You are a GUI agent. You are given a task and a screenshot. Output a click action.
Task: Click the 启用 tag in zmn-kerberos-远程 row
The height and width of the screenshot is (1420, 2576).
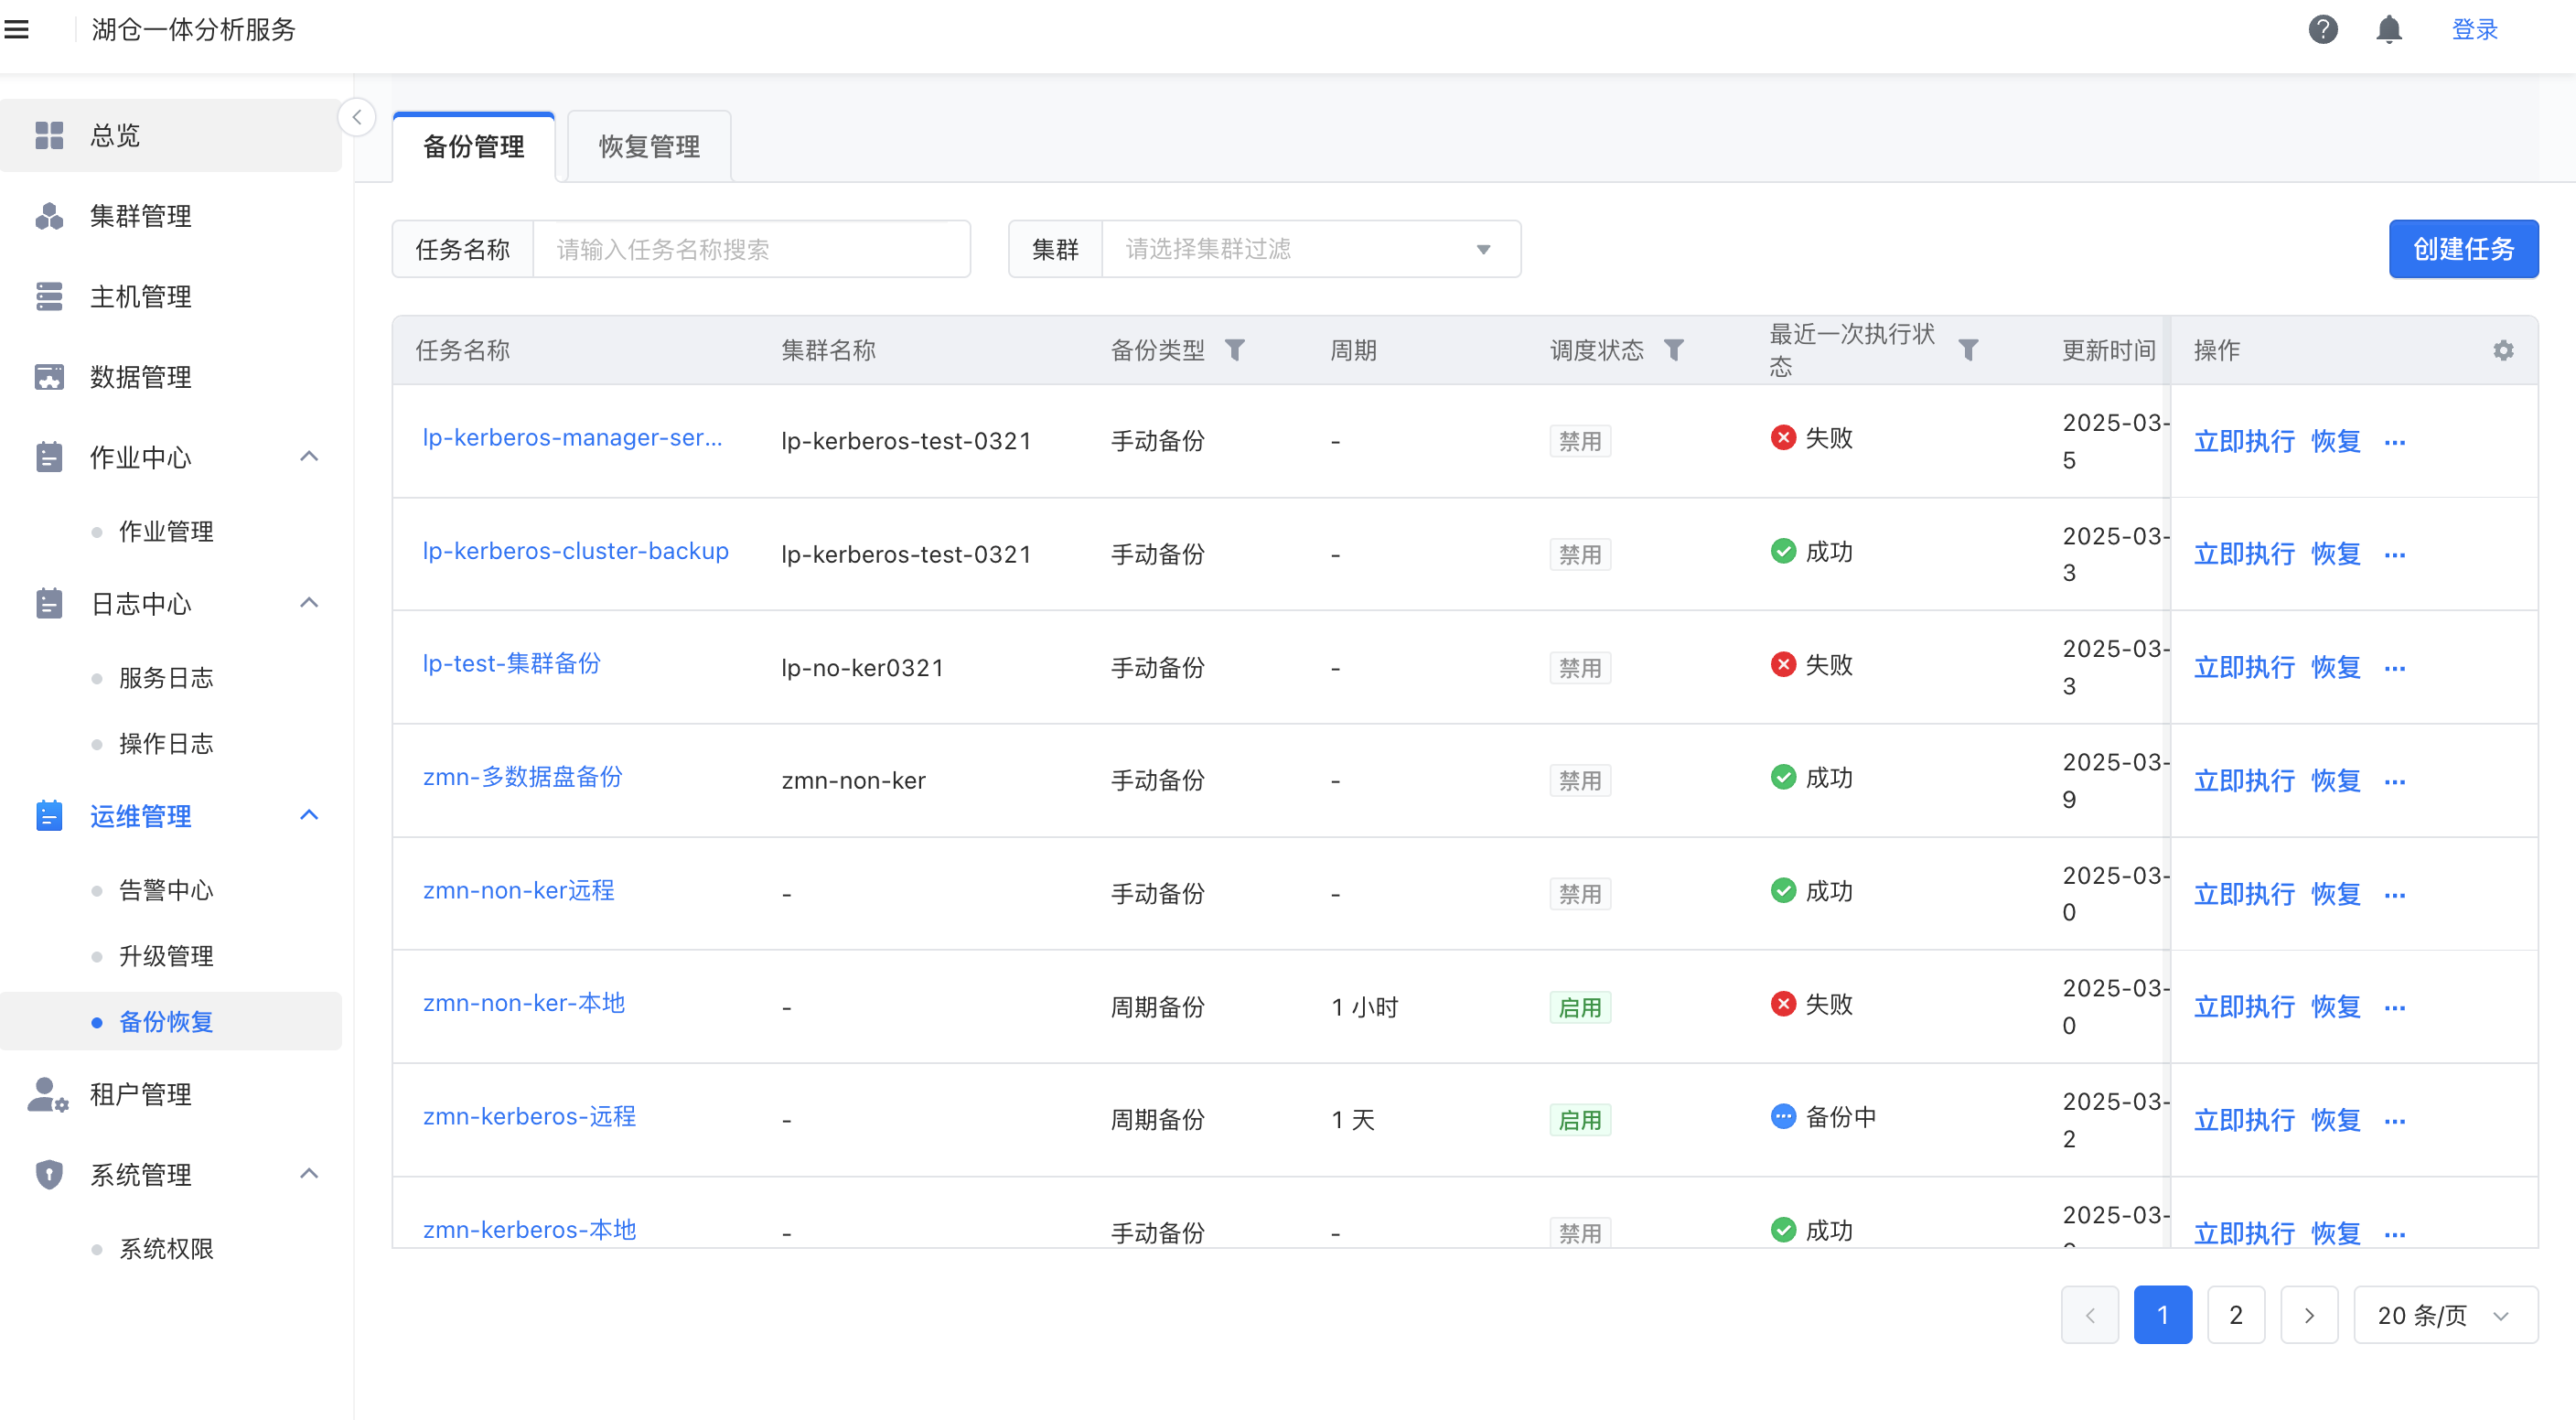1580,1121
